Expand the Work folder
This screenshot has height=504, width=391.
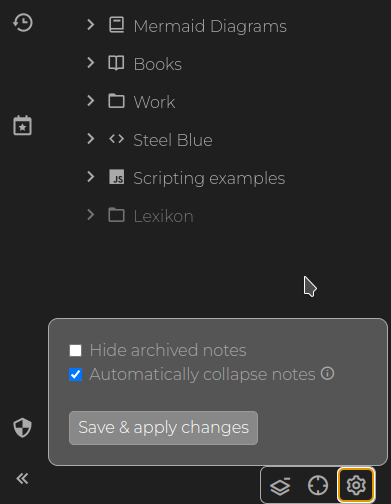tap(90, 101)
